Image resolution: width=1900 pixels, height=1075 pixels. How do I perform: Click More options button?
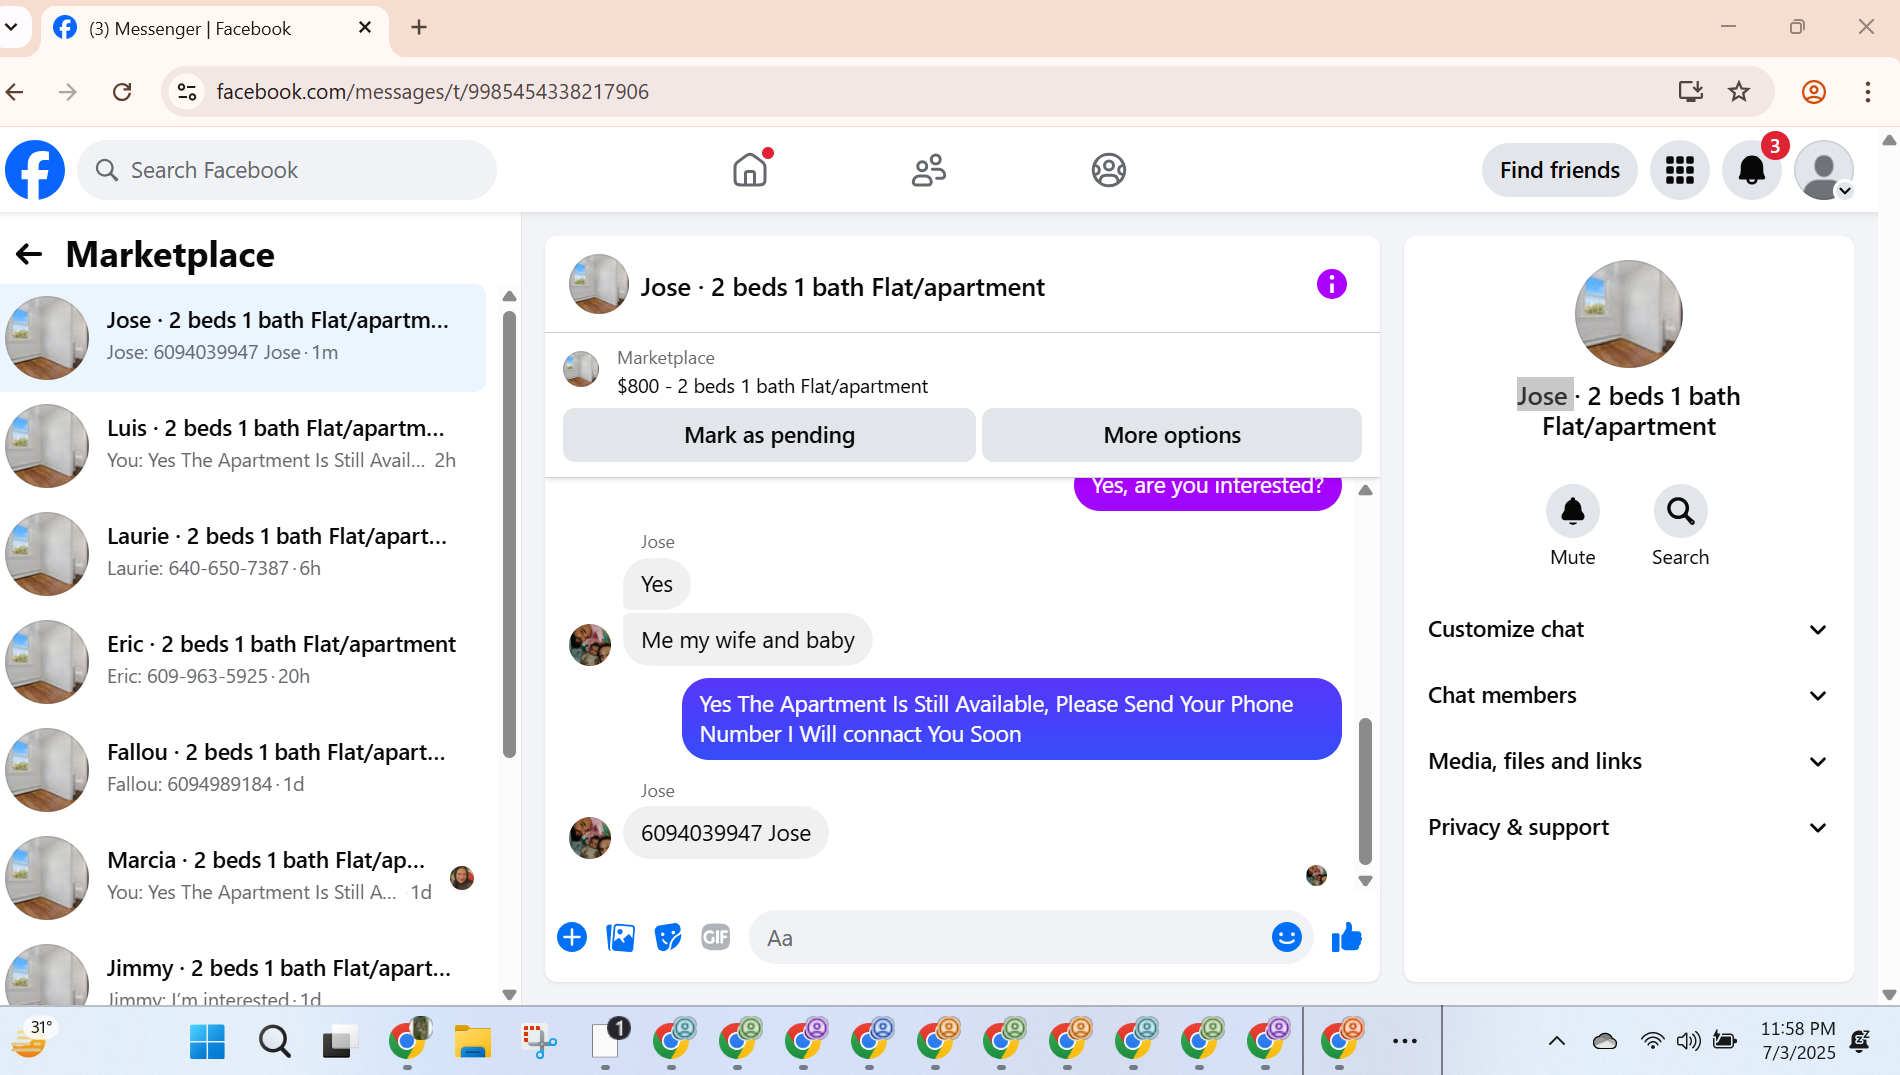pyautogui.click(x=1172, y=435)
